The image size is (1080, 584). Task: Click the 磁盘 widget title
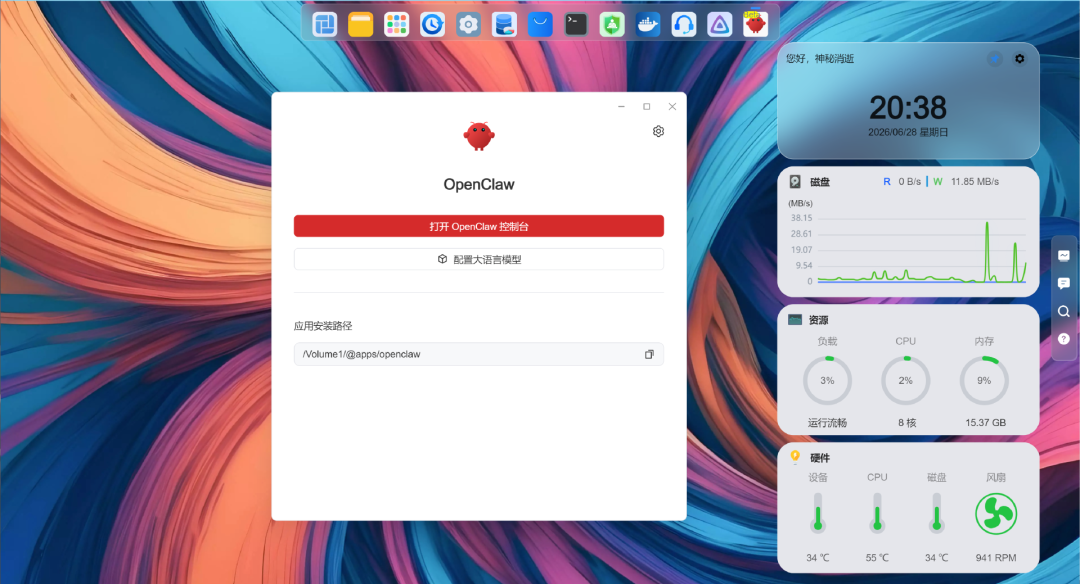pos(820,182)
